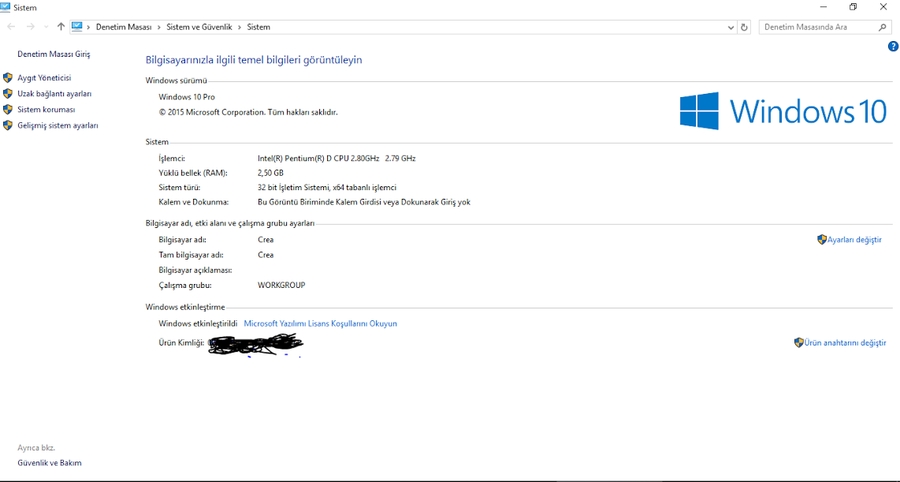Image resolution: width=900 pixels, height=482 pixels.
Task: Click Crea next to Bilgisayar adı
Action: (266, 240)
